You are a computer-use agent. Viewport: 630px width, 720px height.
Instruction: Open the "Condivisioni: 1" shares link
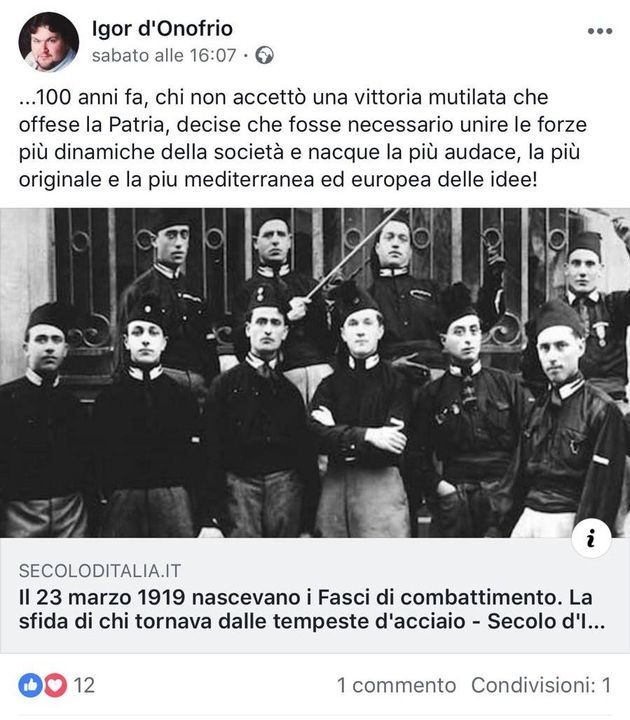pyautogui.click(x=541, y=685)
